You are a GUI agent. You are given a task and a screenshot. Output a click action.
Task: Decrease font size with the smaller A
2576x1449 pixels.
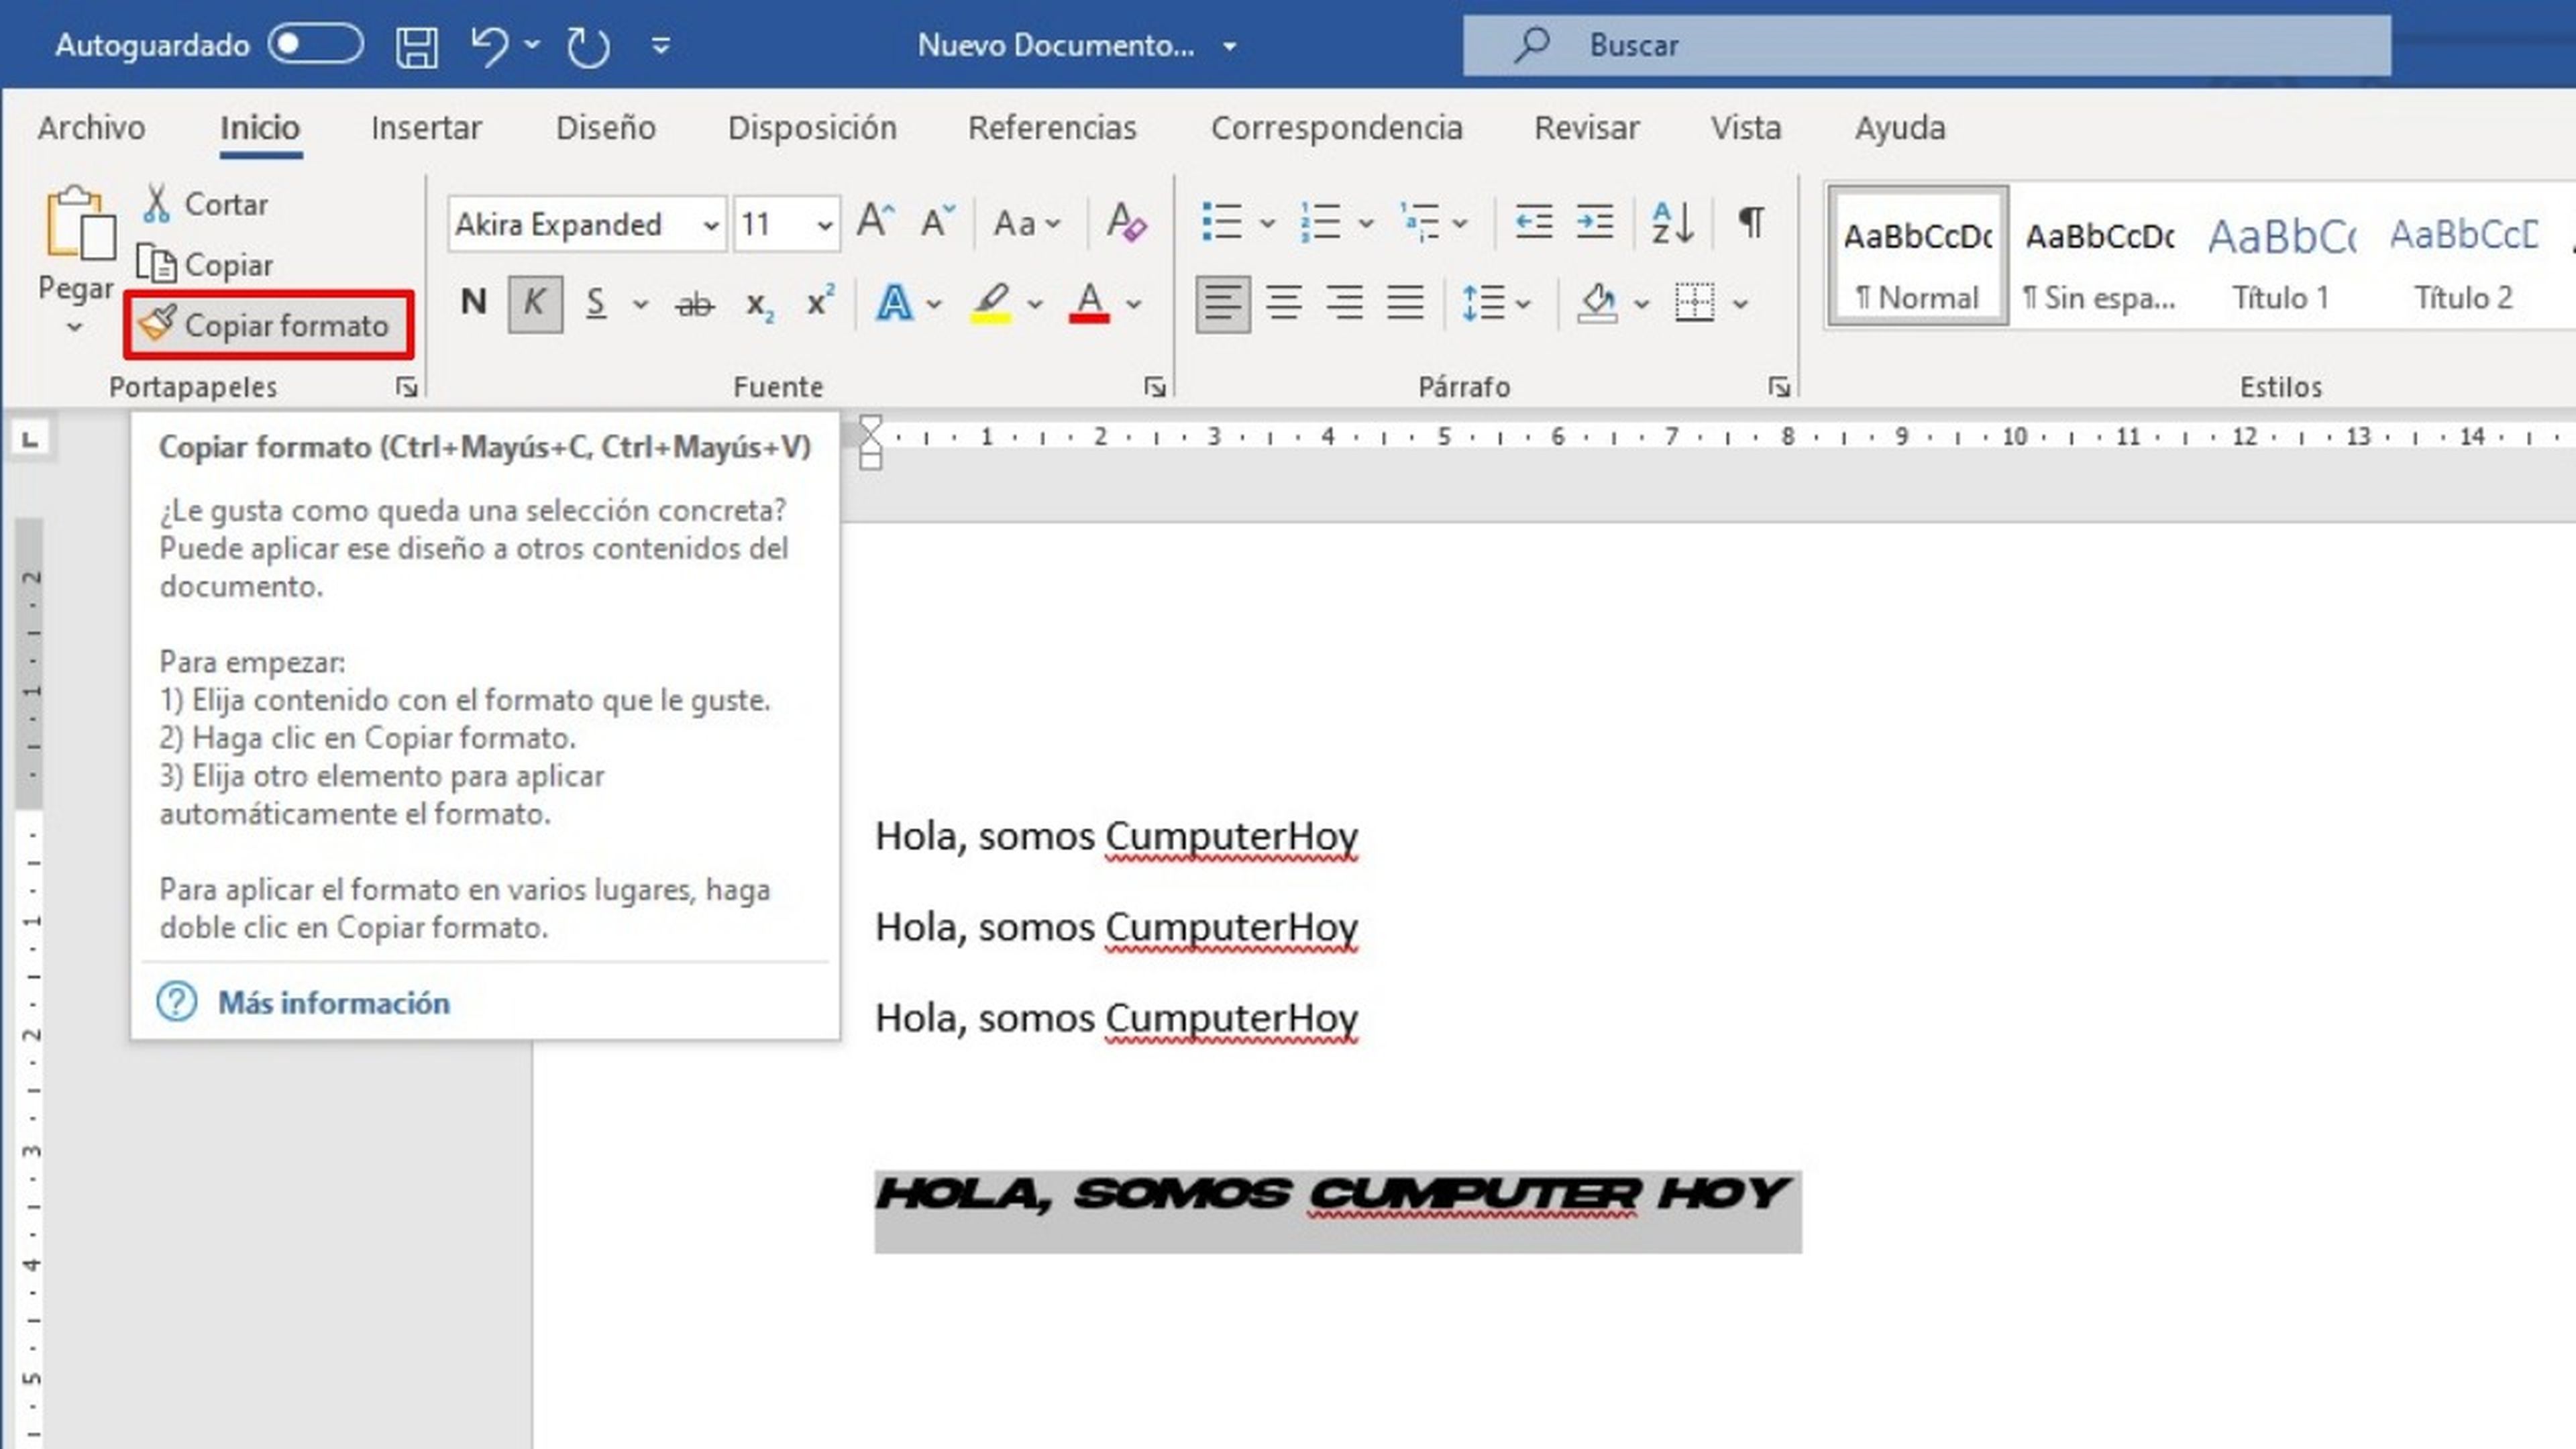click(x=937, y=222)
